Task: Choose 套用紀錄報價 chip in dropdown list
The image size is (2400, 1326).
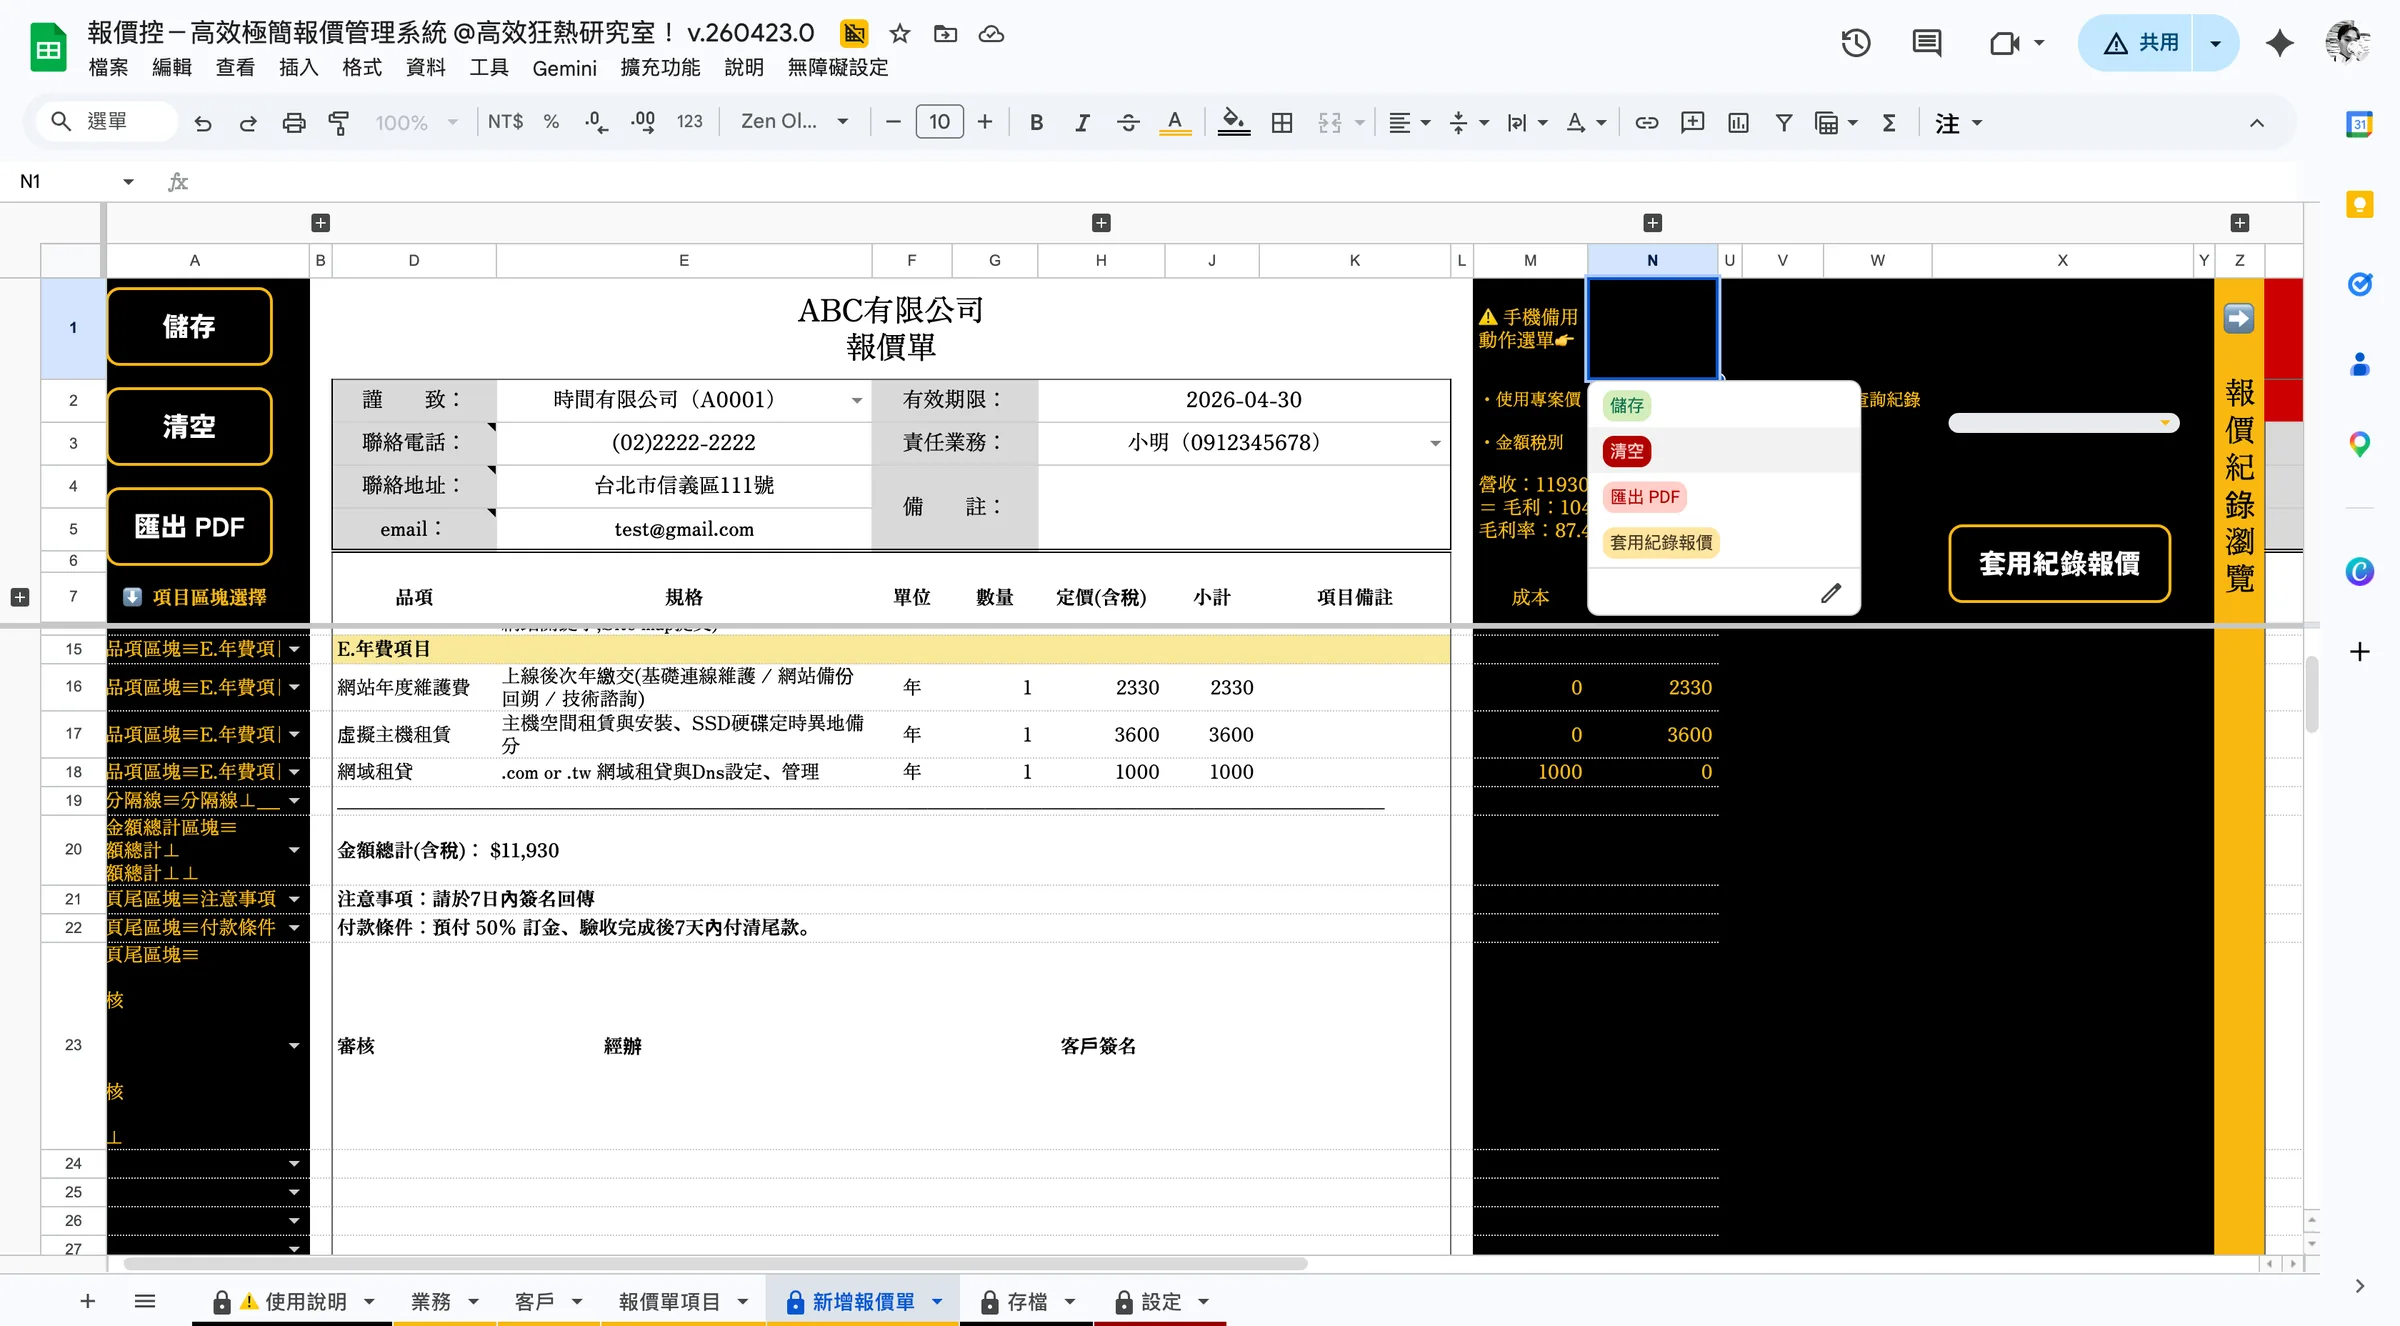Action: (x=1661, y=543)
